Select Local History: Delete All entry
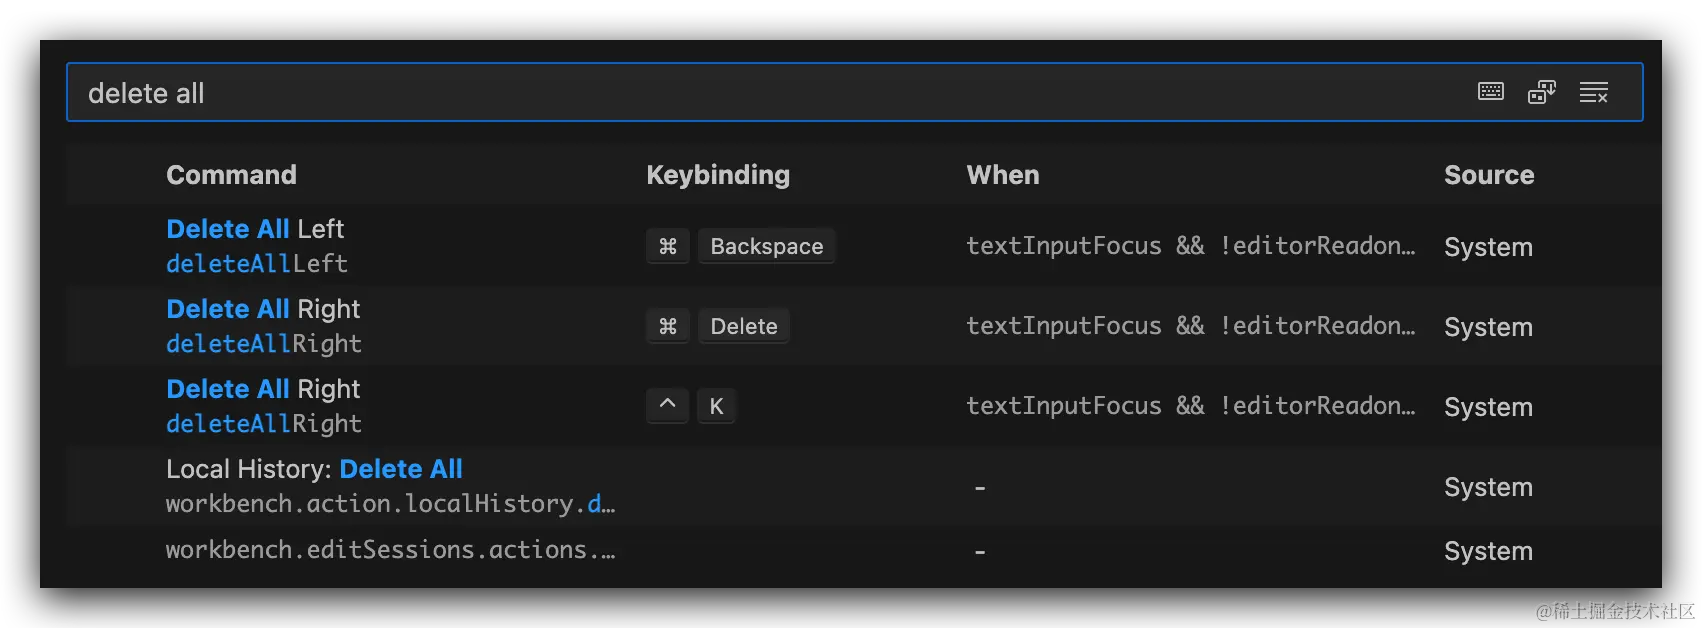Image resolution: width=1702 pixels, height=628 pixels. tap(314, 469)
